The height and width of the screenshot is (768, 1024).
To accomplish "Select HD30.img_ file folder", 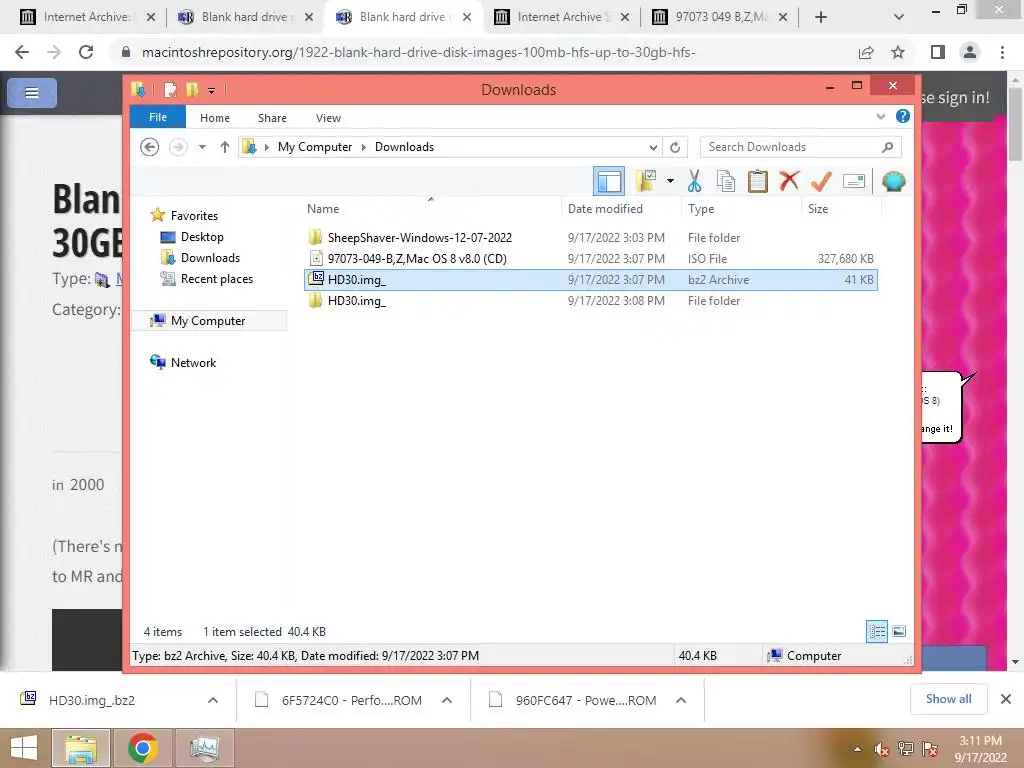I will pos(591,300).
